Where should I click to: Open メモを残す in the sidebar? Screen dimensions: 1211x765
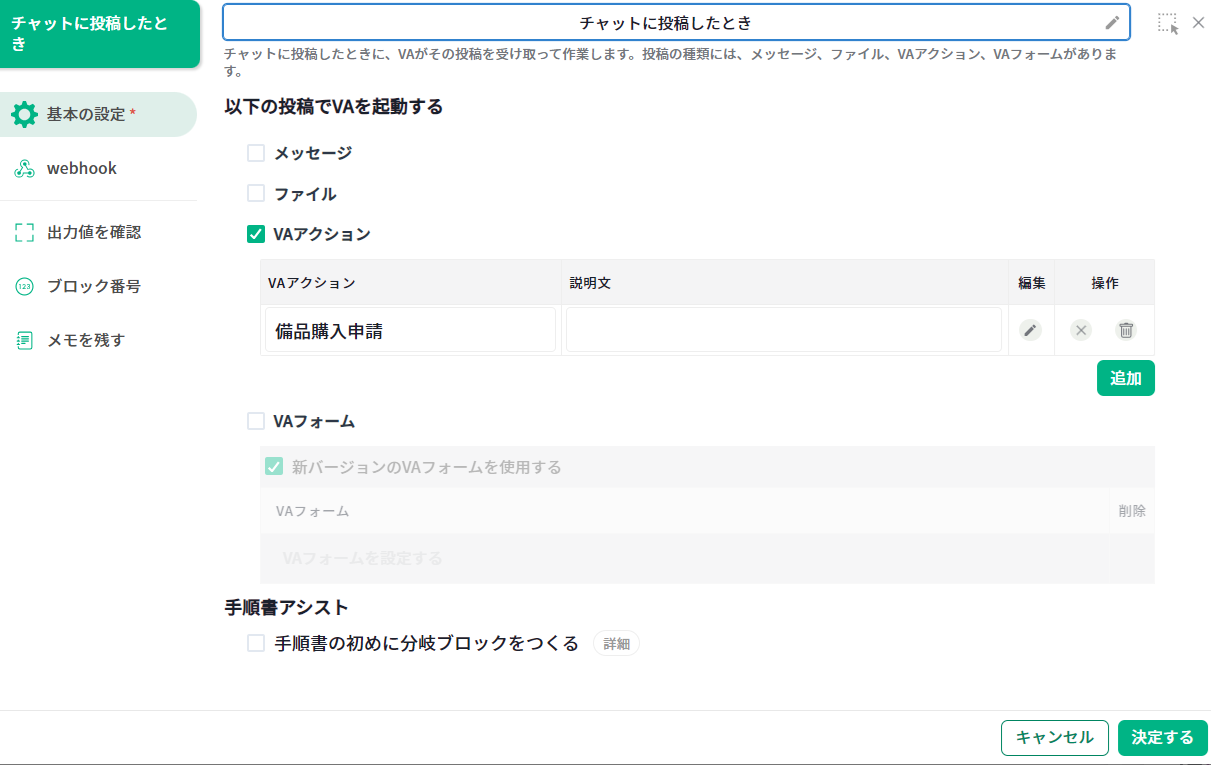(x=98, y=341)
